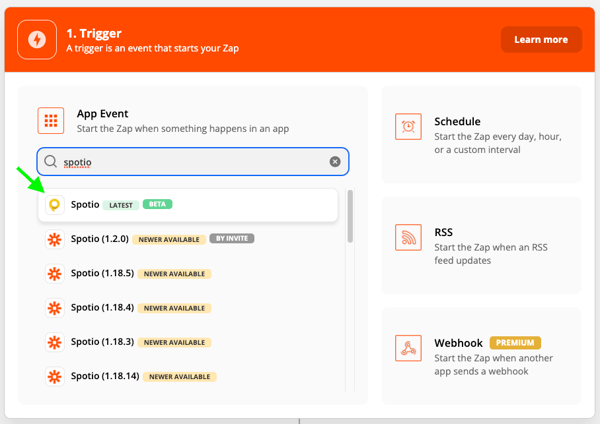Image resolution: width=600 pixels, height=424 pixels.
Task: Focus the app search field containing spotio
Action: click(x=193, y=161)
